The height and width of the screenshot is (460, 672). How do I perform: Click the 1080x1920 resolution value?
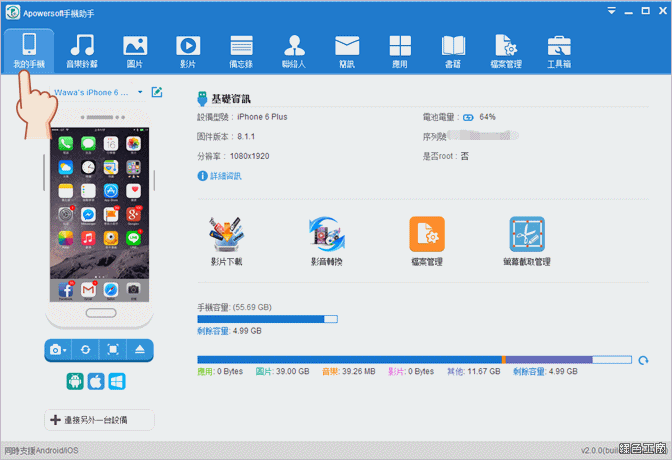(x=249, y=156)
